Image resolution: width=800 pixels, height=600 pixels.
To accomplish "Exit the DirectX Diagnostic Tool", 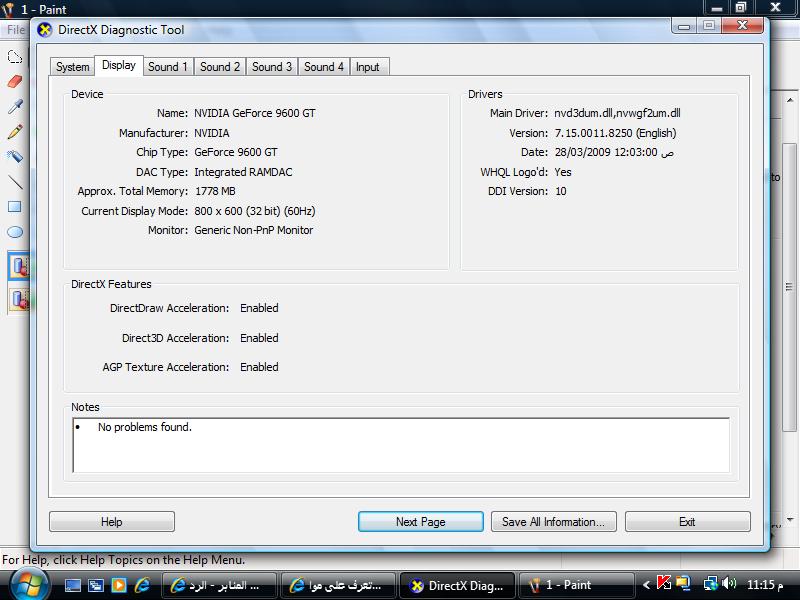I will (687, 522).
